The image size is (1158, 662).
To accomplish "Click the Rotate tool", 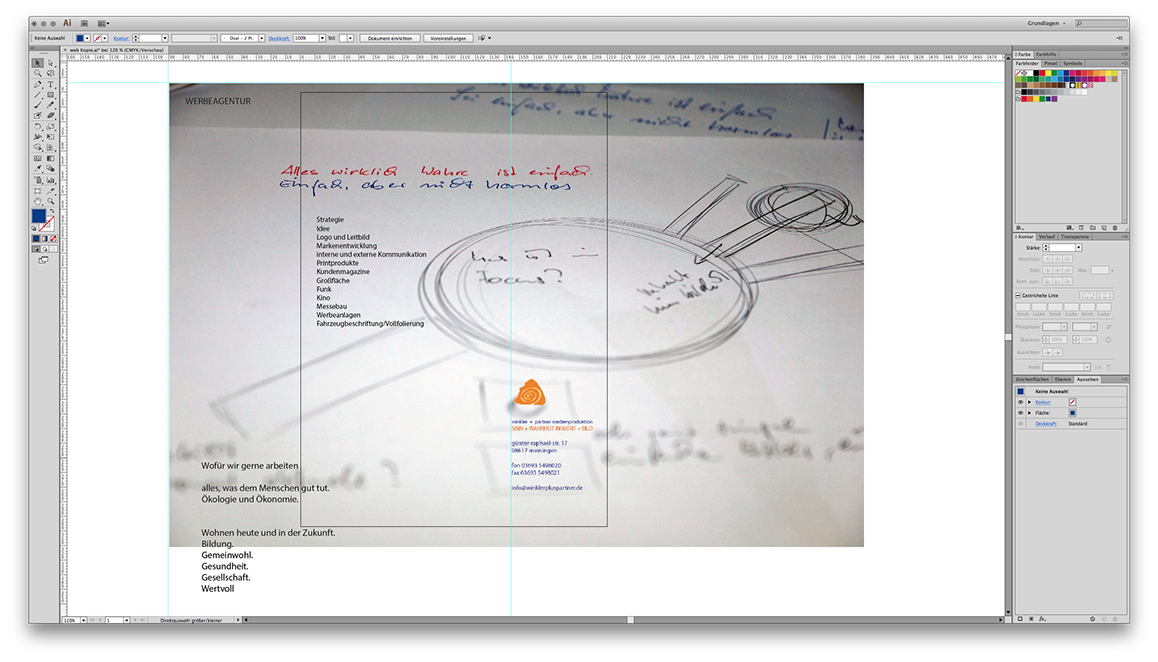I will click(x=38, y=127).
